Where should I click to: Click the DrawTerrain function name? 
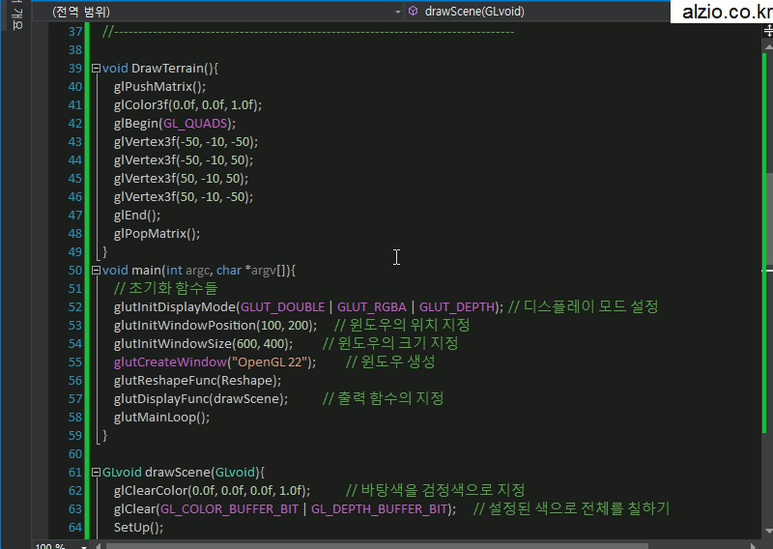[x=168, y=69]
